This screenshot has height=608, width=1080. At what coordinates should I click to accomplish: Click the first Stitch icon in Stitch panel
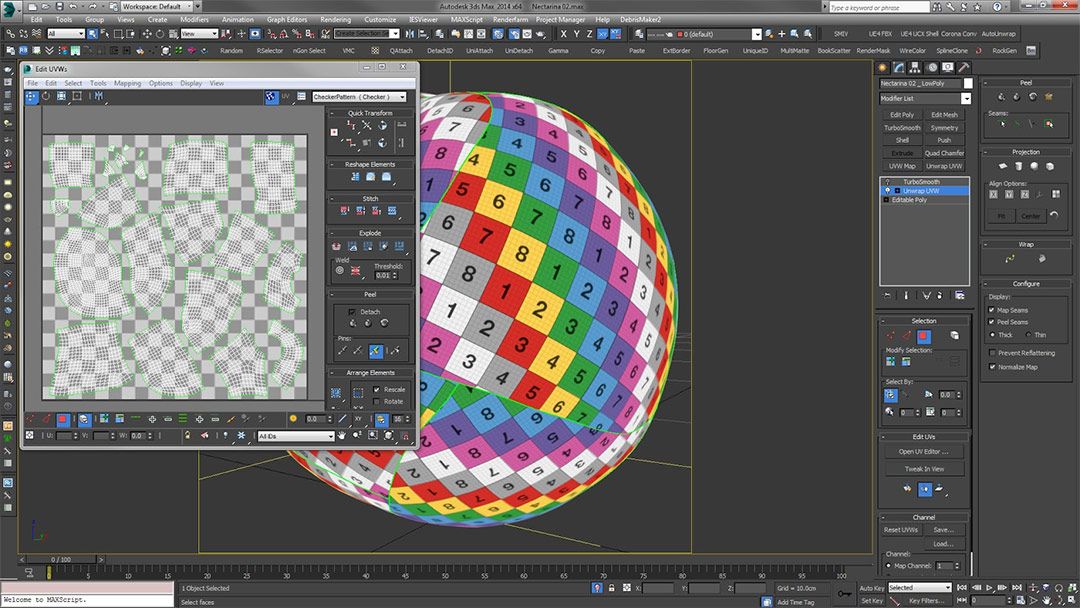coord(344,211)
